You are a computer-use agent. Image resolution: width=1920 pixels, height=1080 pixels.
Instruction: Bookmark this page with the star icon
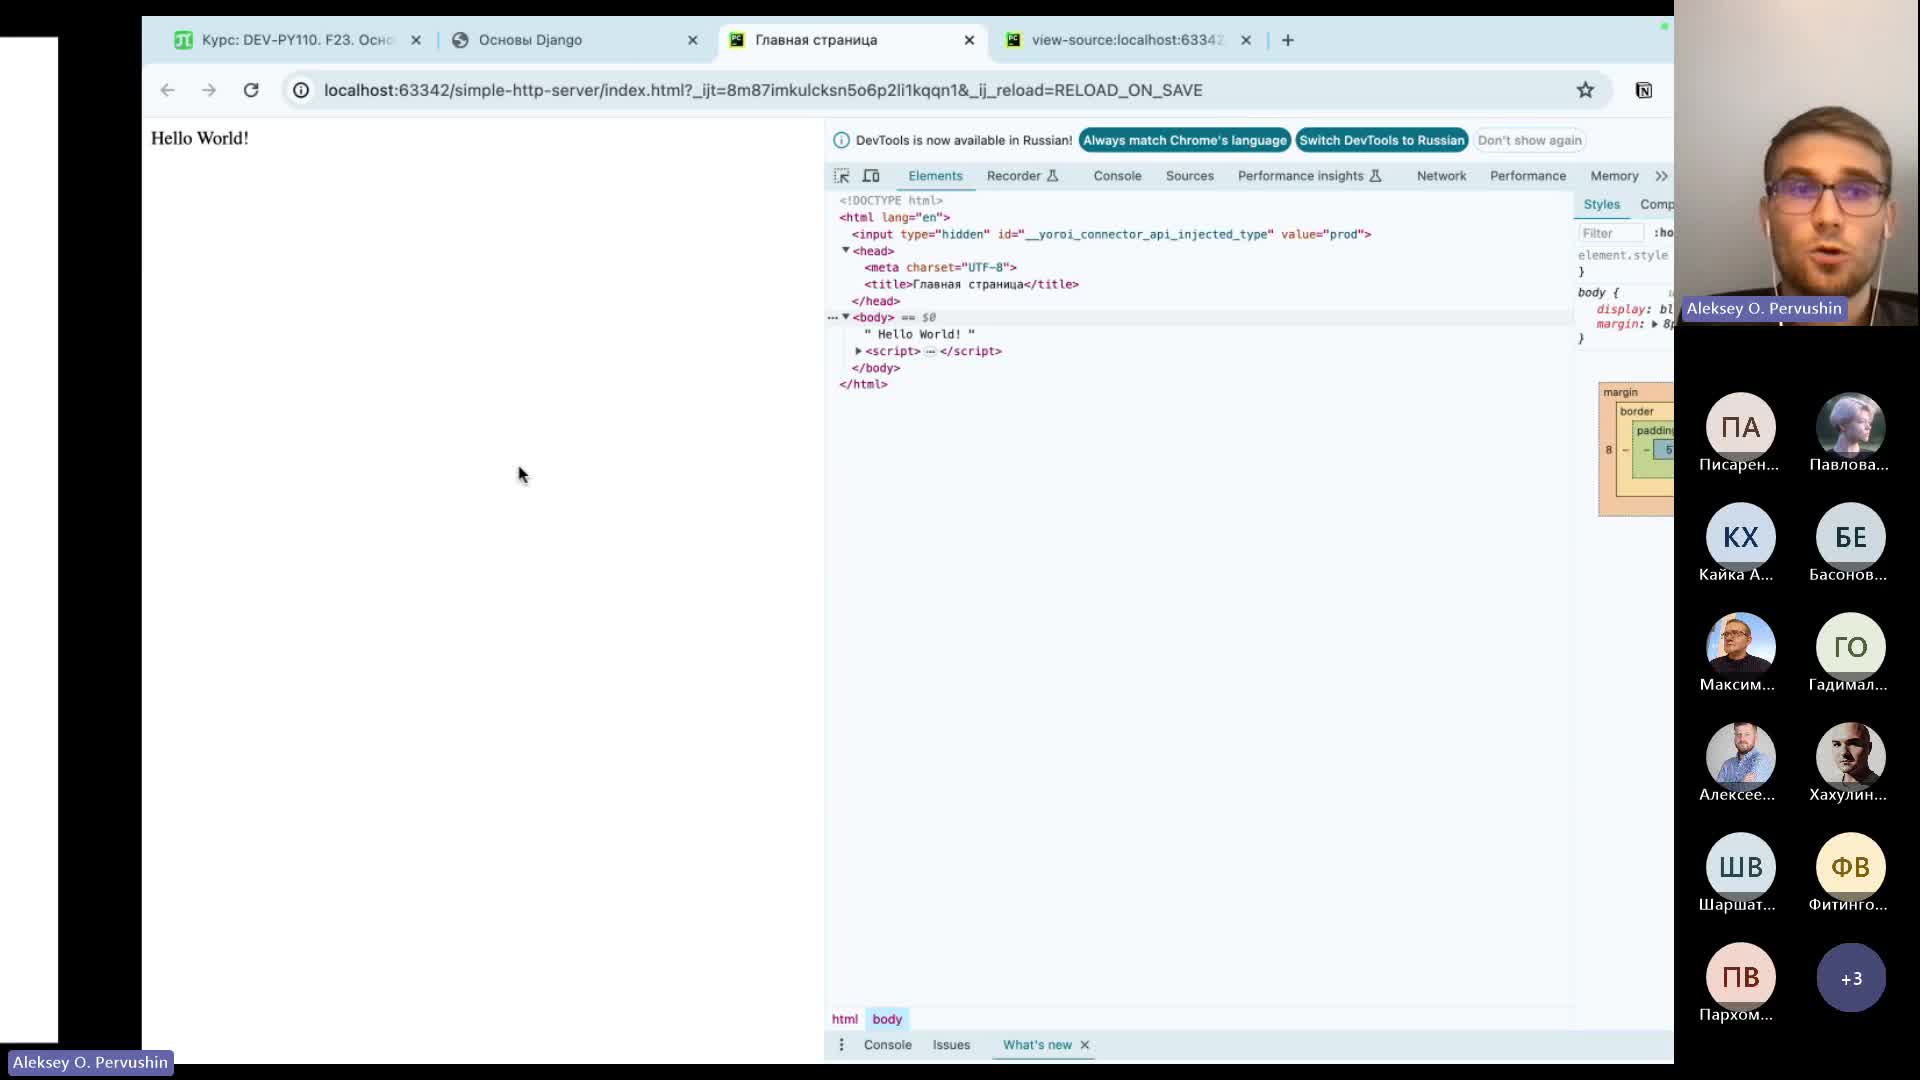coord(1585,90)
